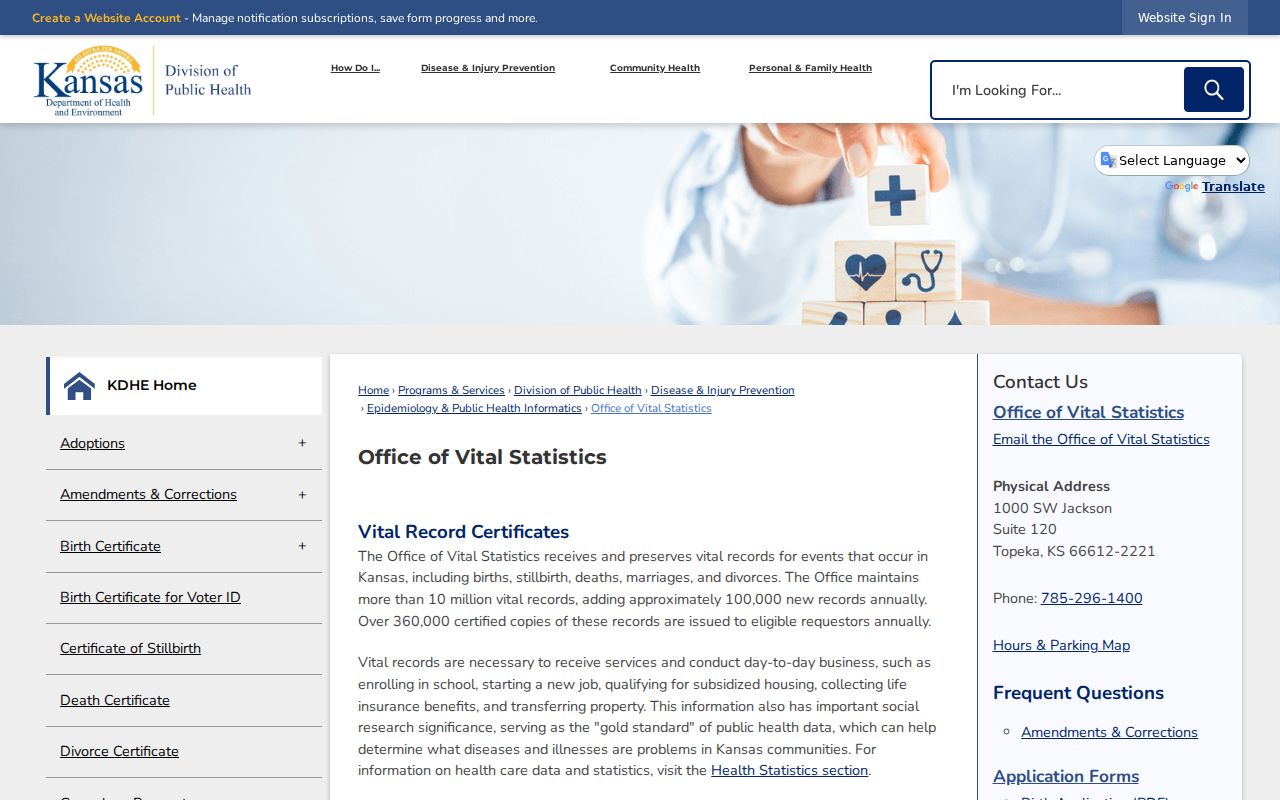
Task: Open the Select Language dropdown
Action: point(1172,160)
